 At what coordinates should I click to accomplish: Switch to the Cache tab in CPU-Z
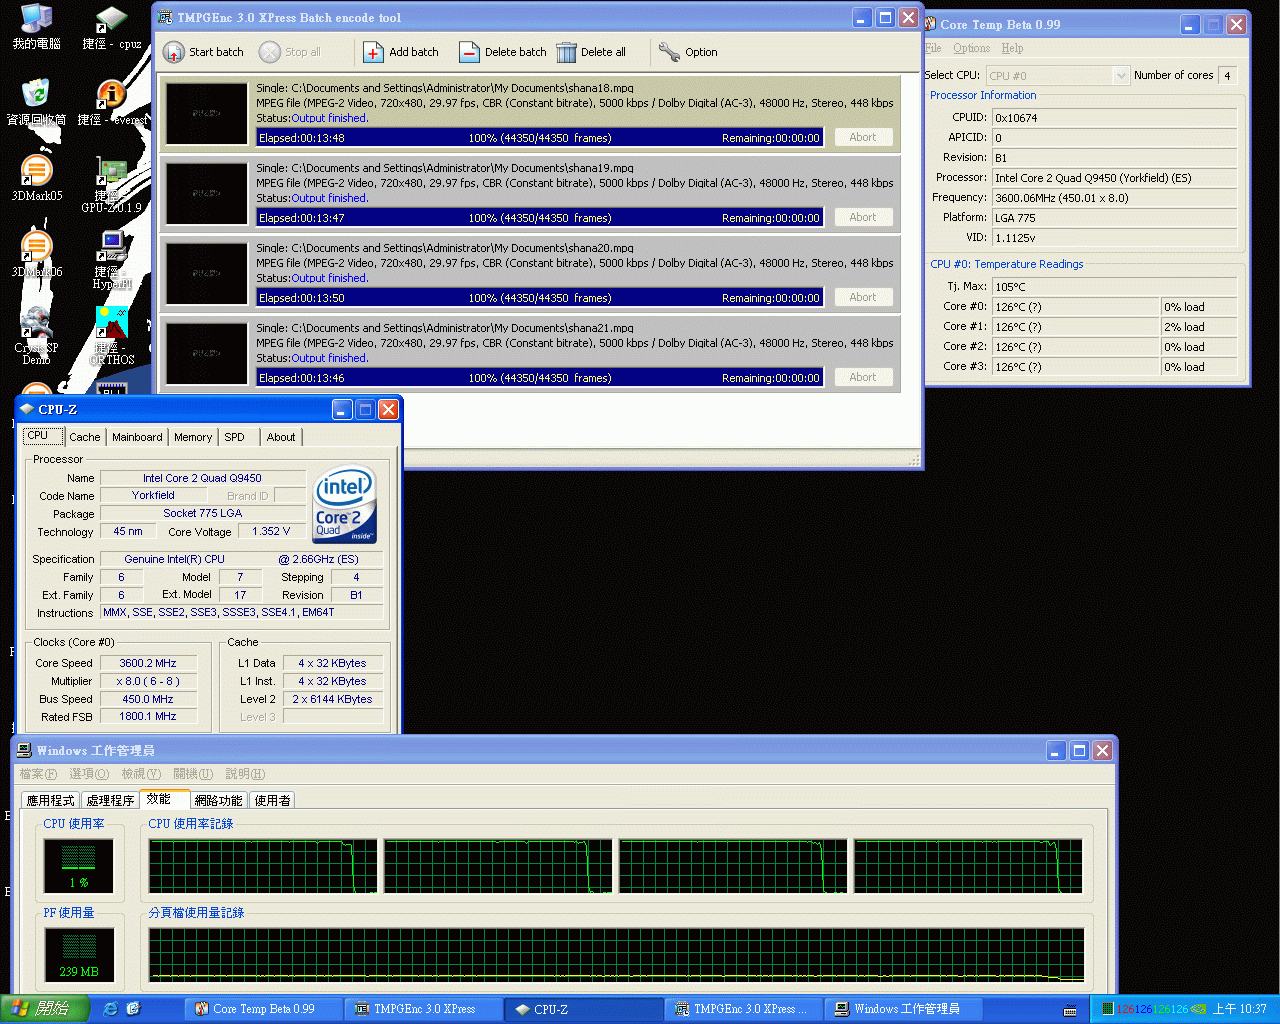click(x=85, y=437)
